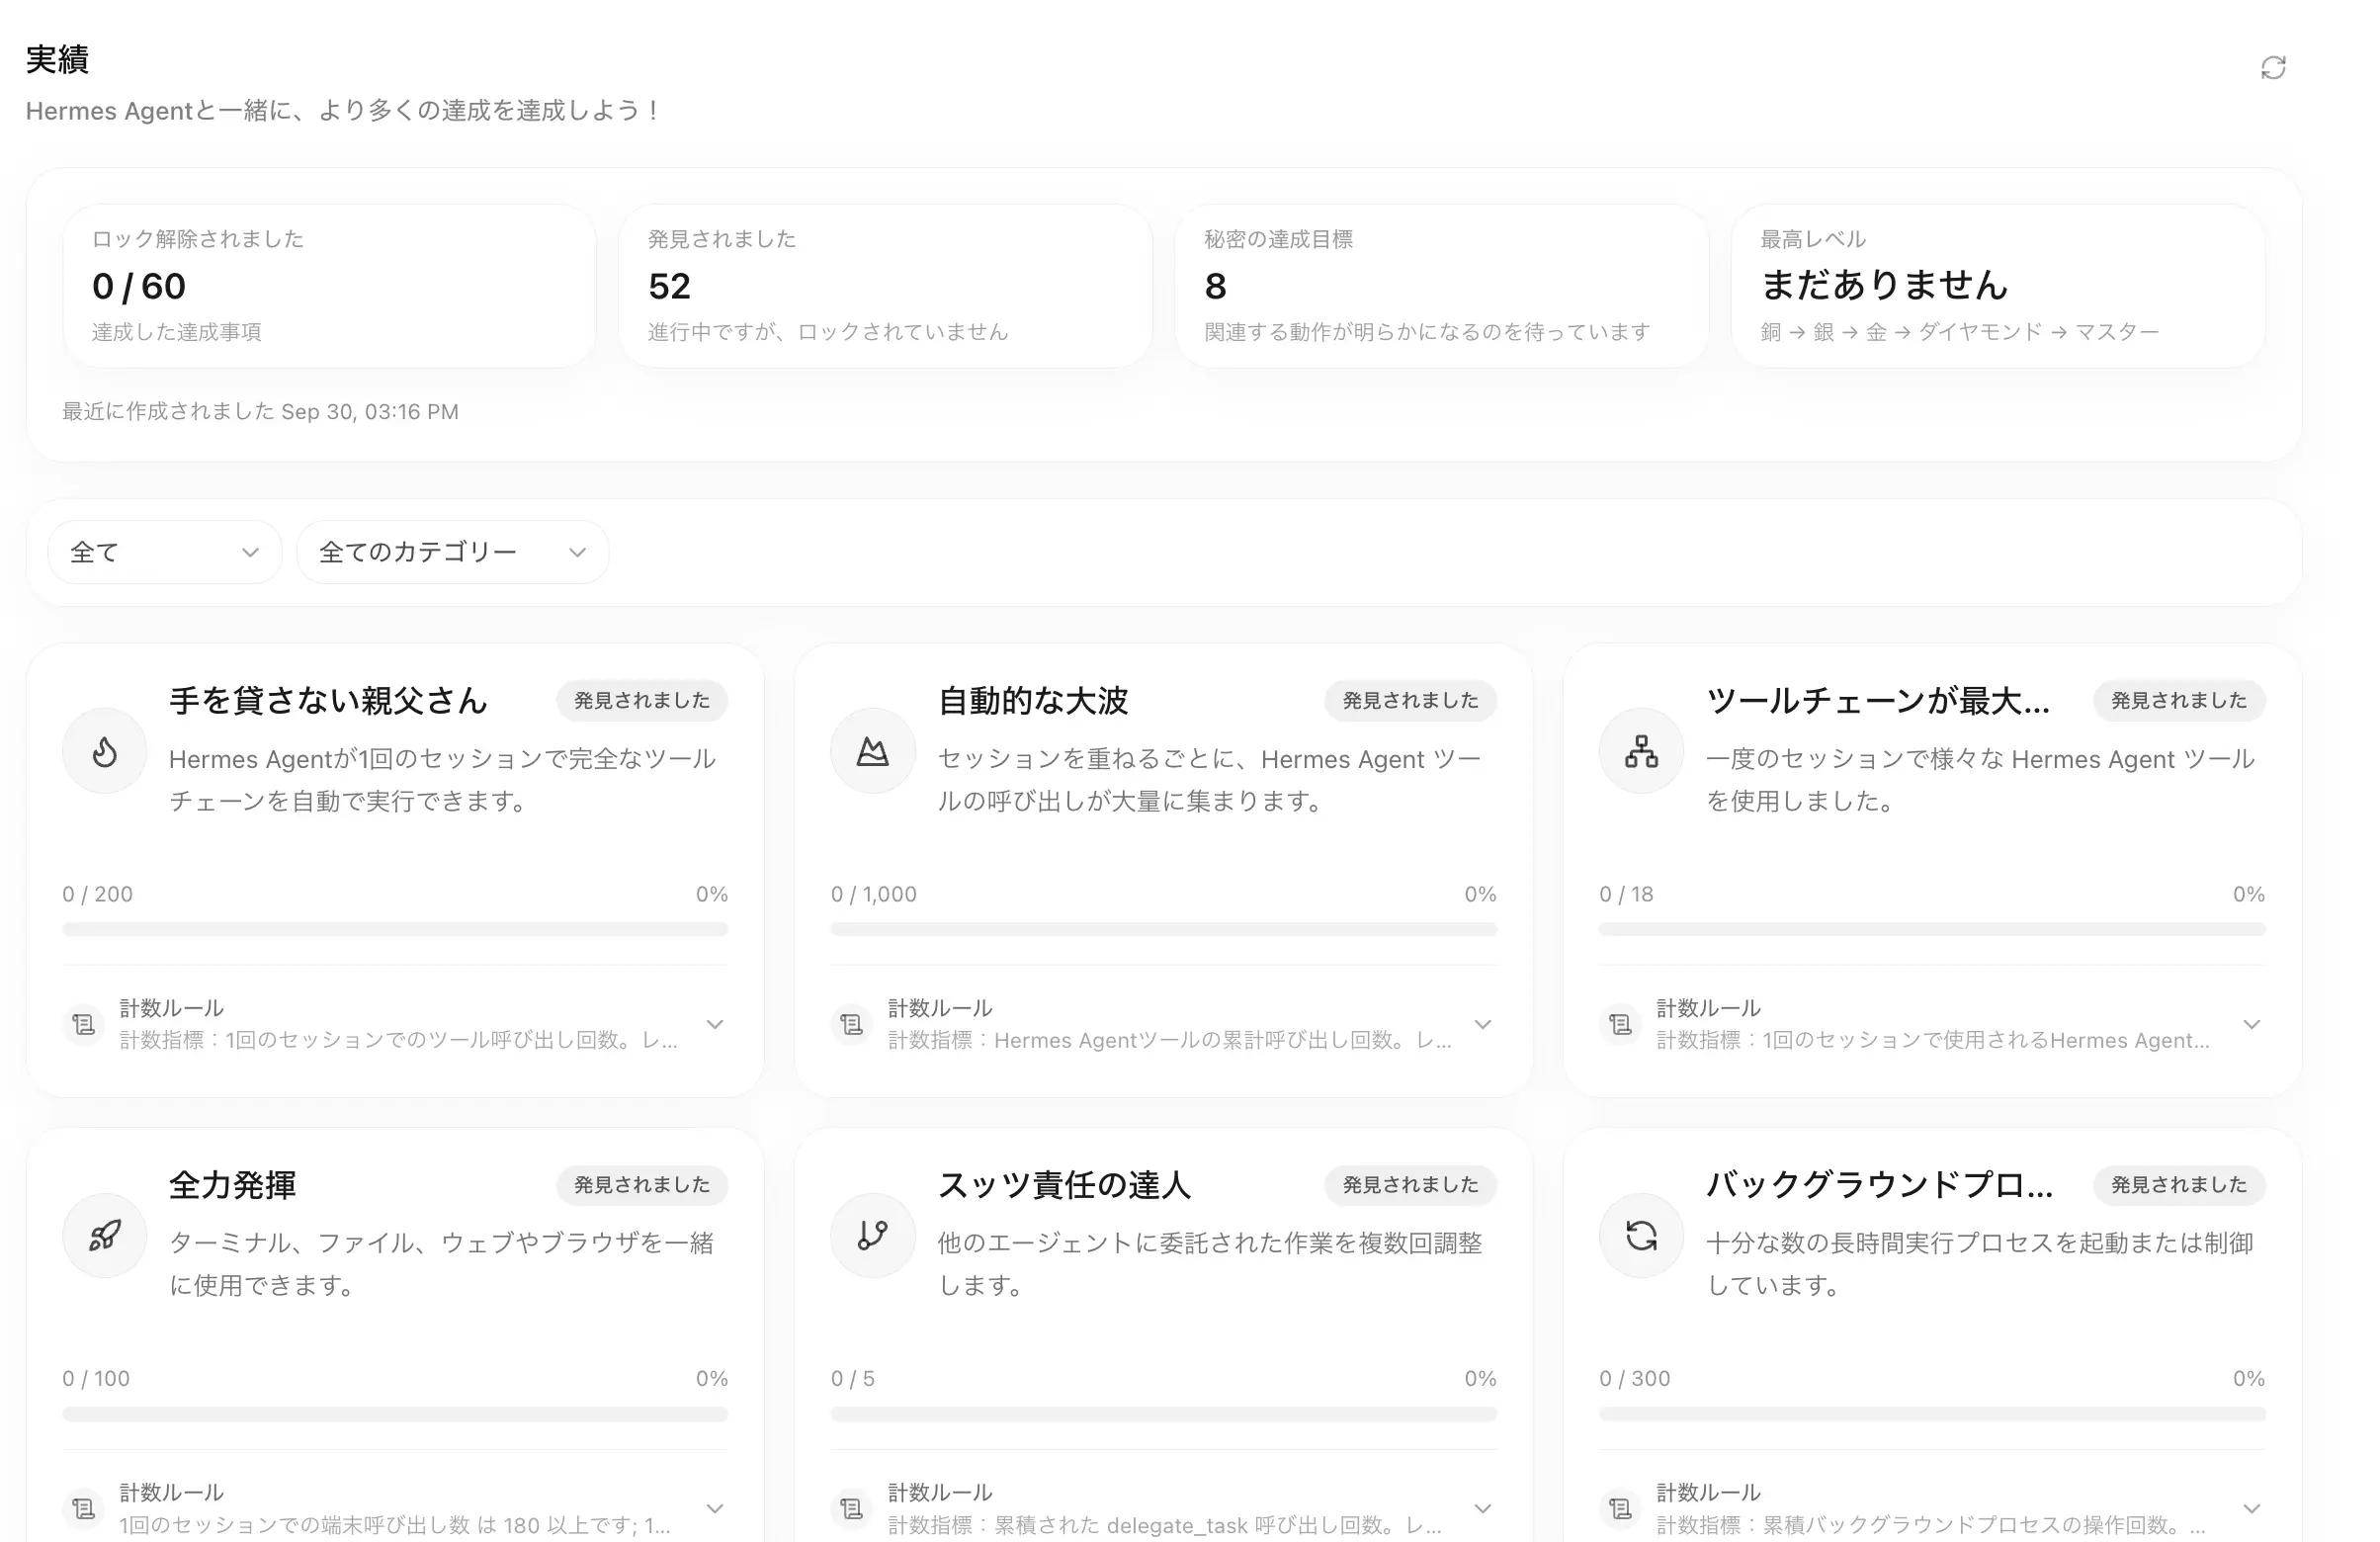Click the refresh icon at top right
Screen dimensions: 2380x1542
[2273, 67]
